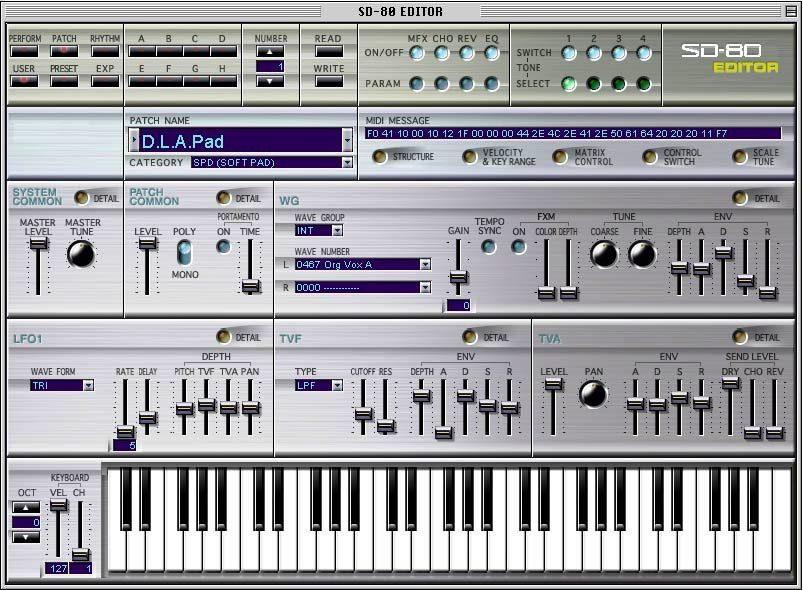The height and width of the screenshot is (590, 803).
Task: Toggle FXM ON
Action: (519, 247)
